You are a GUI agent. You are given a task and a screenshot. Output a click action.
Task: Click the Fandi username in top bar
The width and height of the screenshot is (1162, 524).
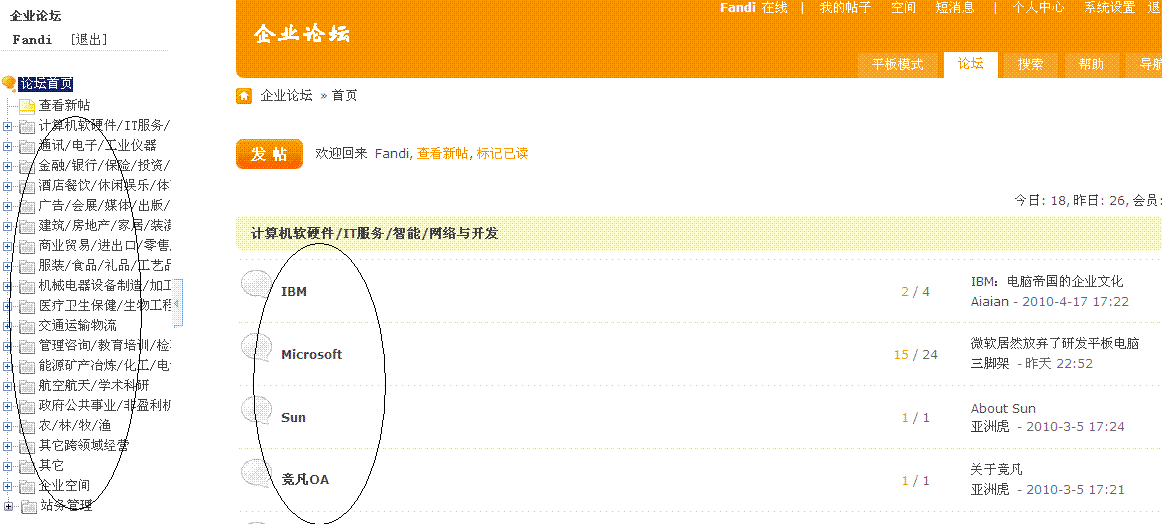737,8
